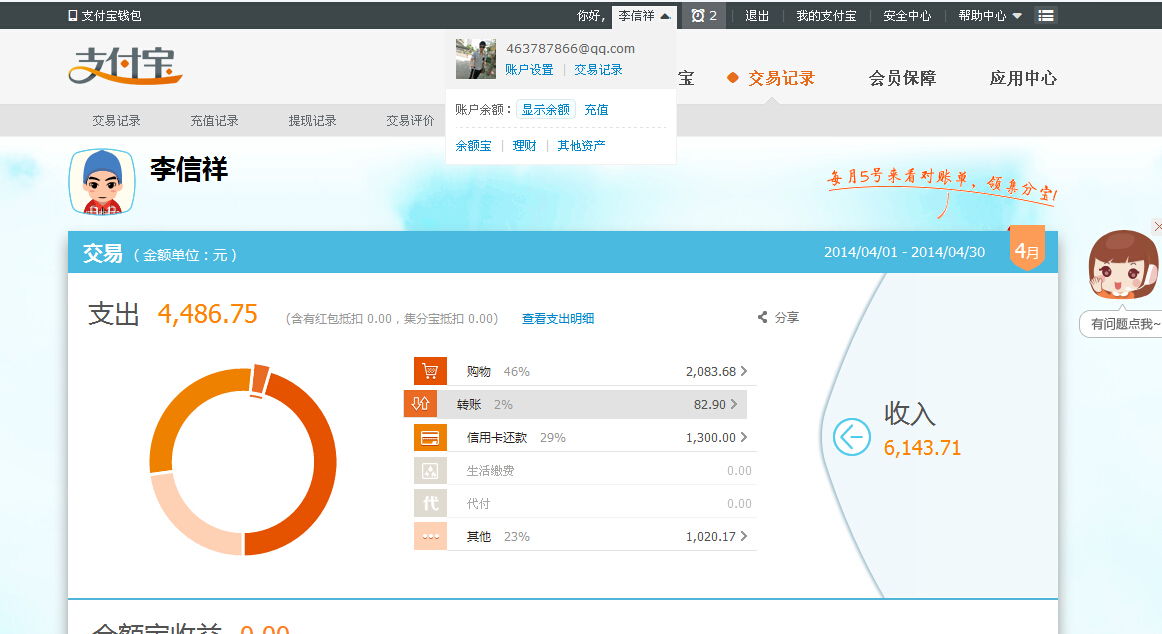Open the 会员保障 main tab
This screenshot has width=1162, height=634.
pos(902,78)
